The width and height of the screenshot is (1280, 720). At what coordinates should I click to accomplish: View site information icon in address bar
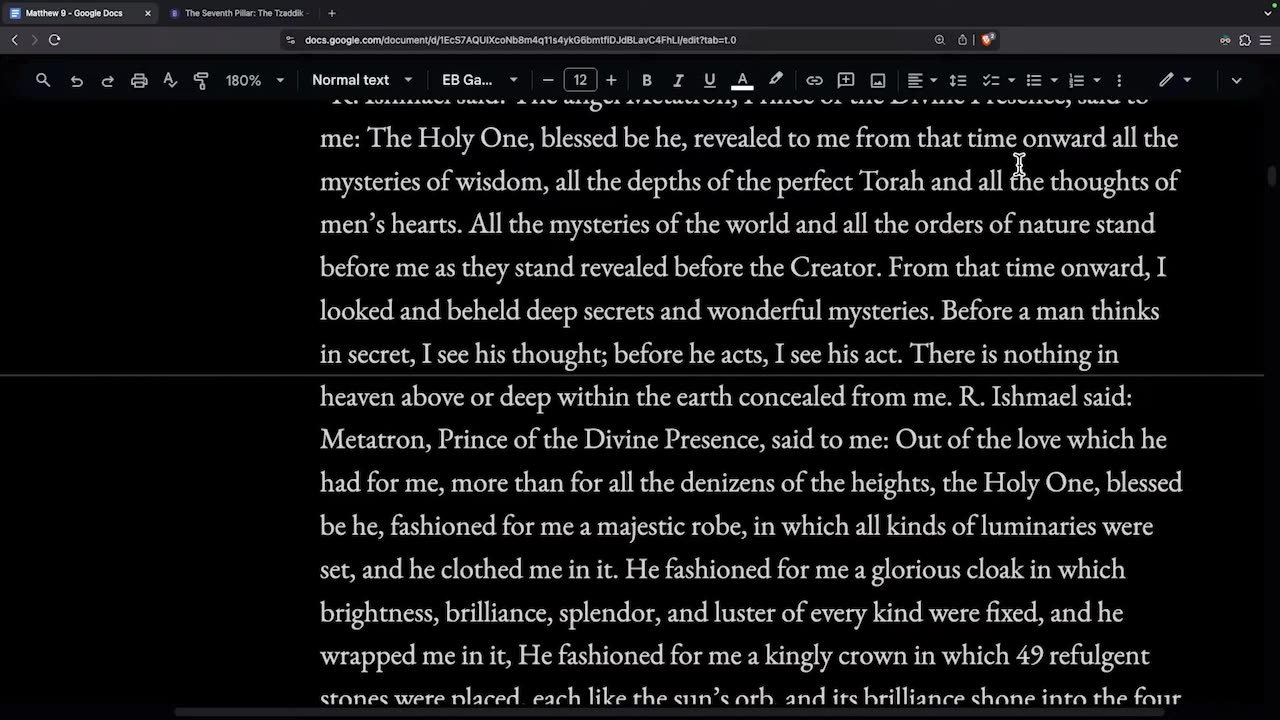290,40
